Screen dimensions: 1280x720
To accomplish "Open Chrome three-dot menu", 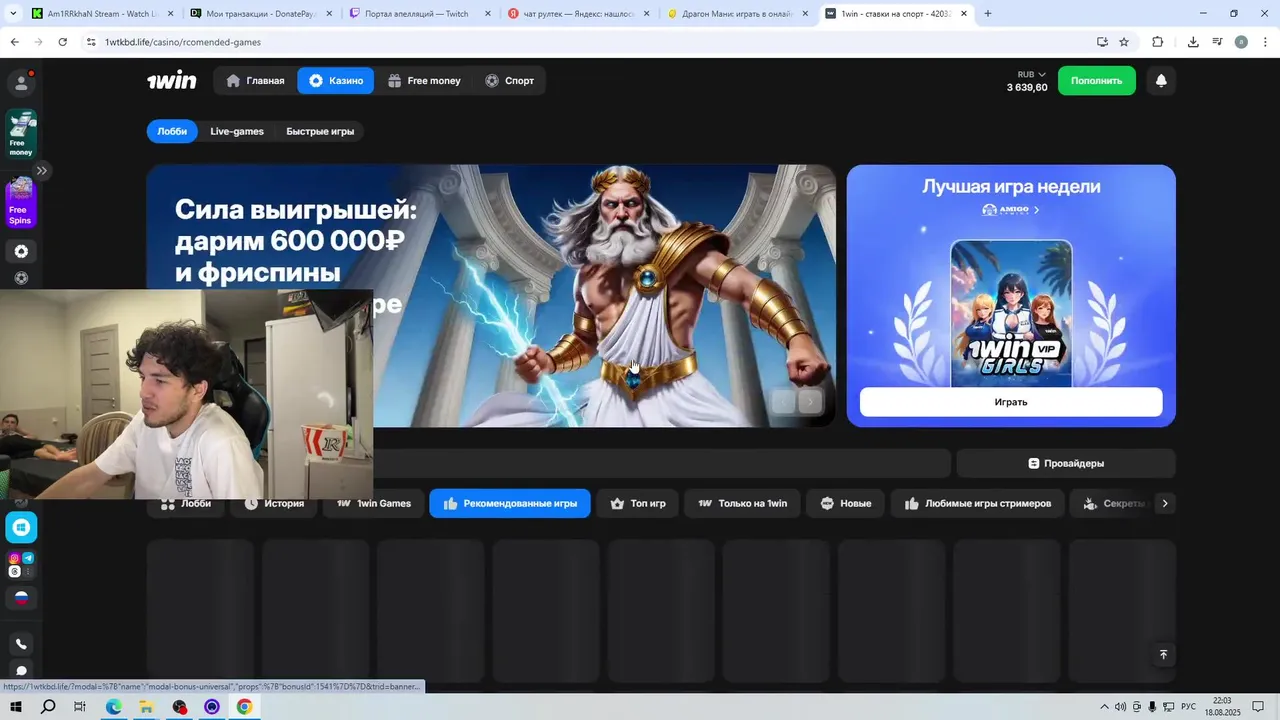I will point(1265,42).
